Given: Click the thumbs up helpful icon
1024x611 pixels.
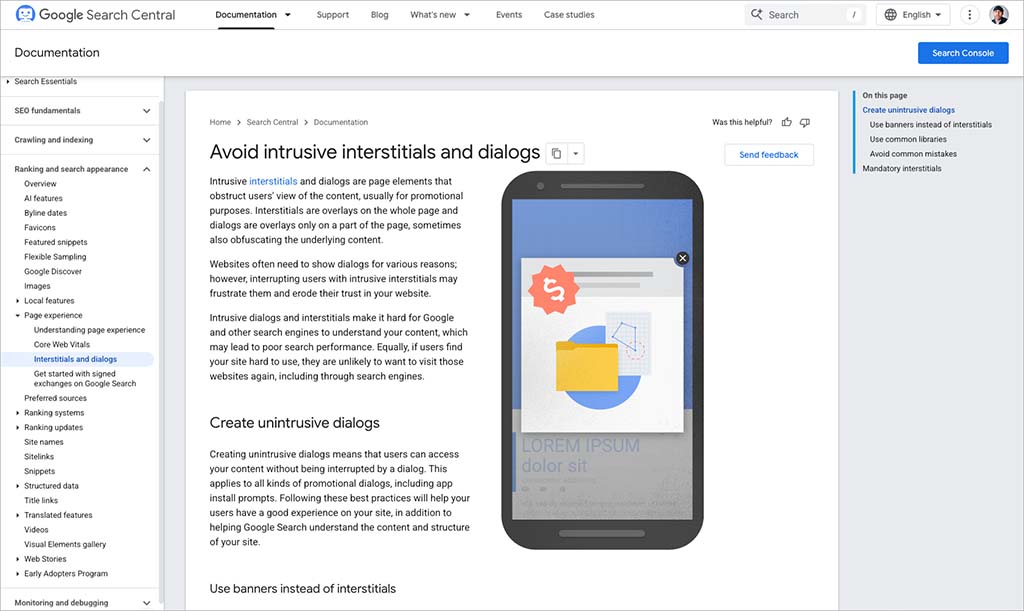Looking at the screenshot, I should [787, 122].
